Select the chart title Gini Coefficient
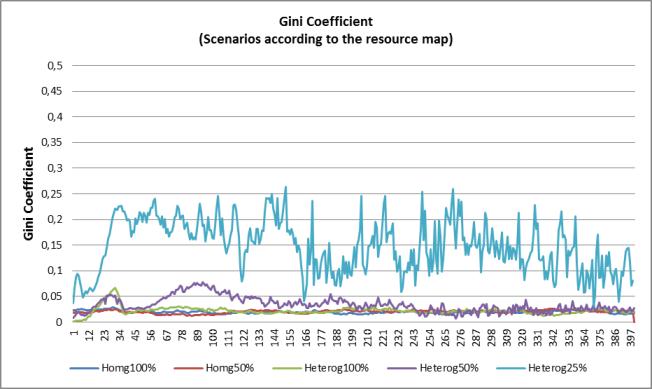This screenshot has width=652, height=389. pos(326,21)
